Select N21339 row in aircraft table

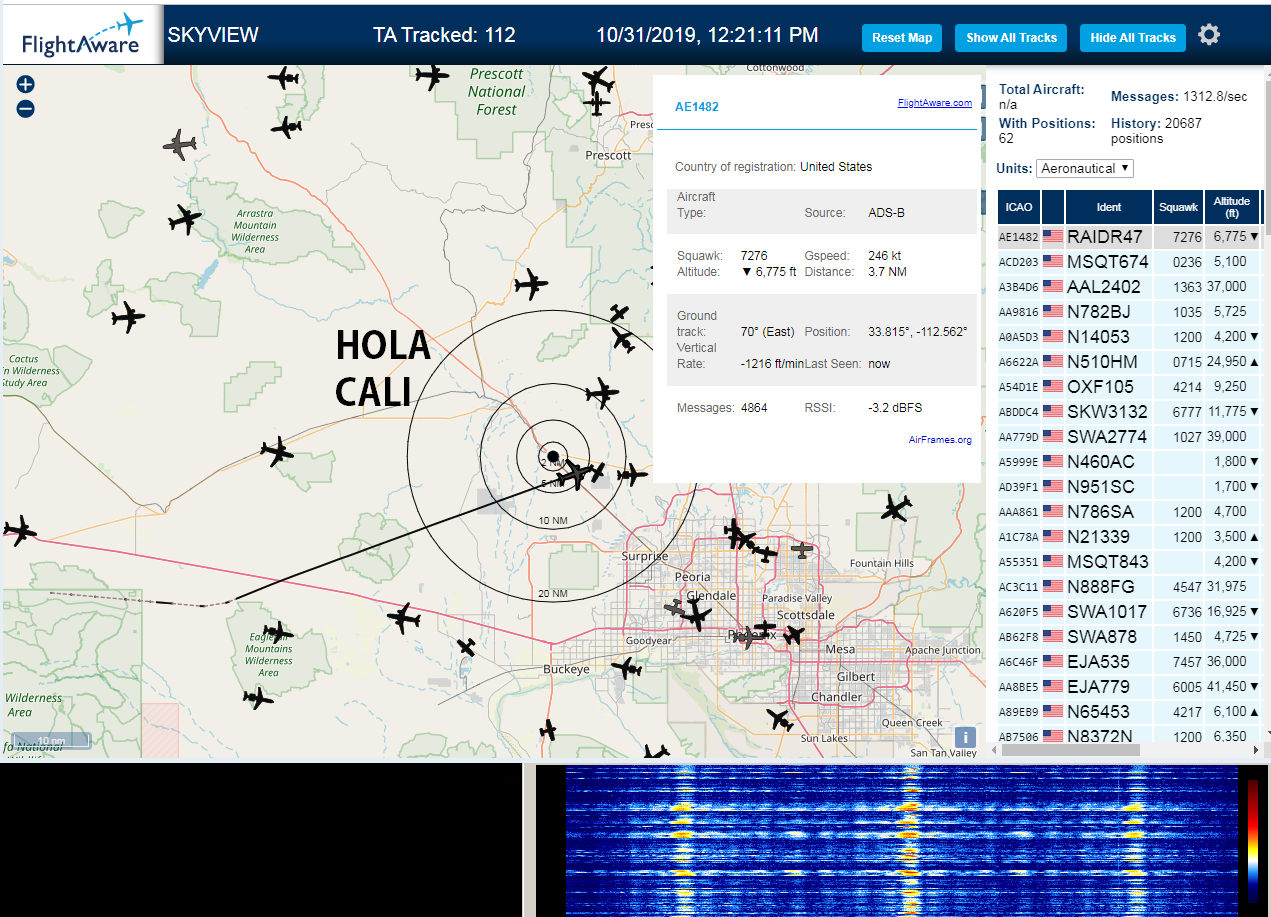(1129, 537)
